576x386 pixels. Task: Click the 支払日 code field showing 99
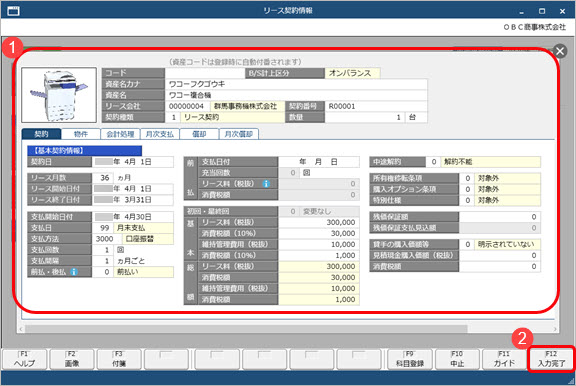(x=103, y=228)
